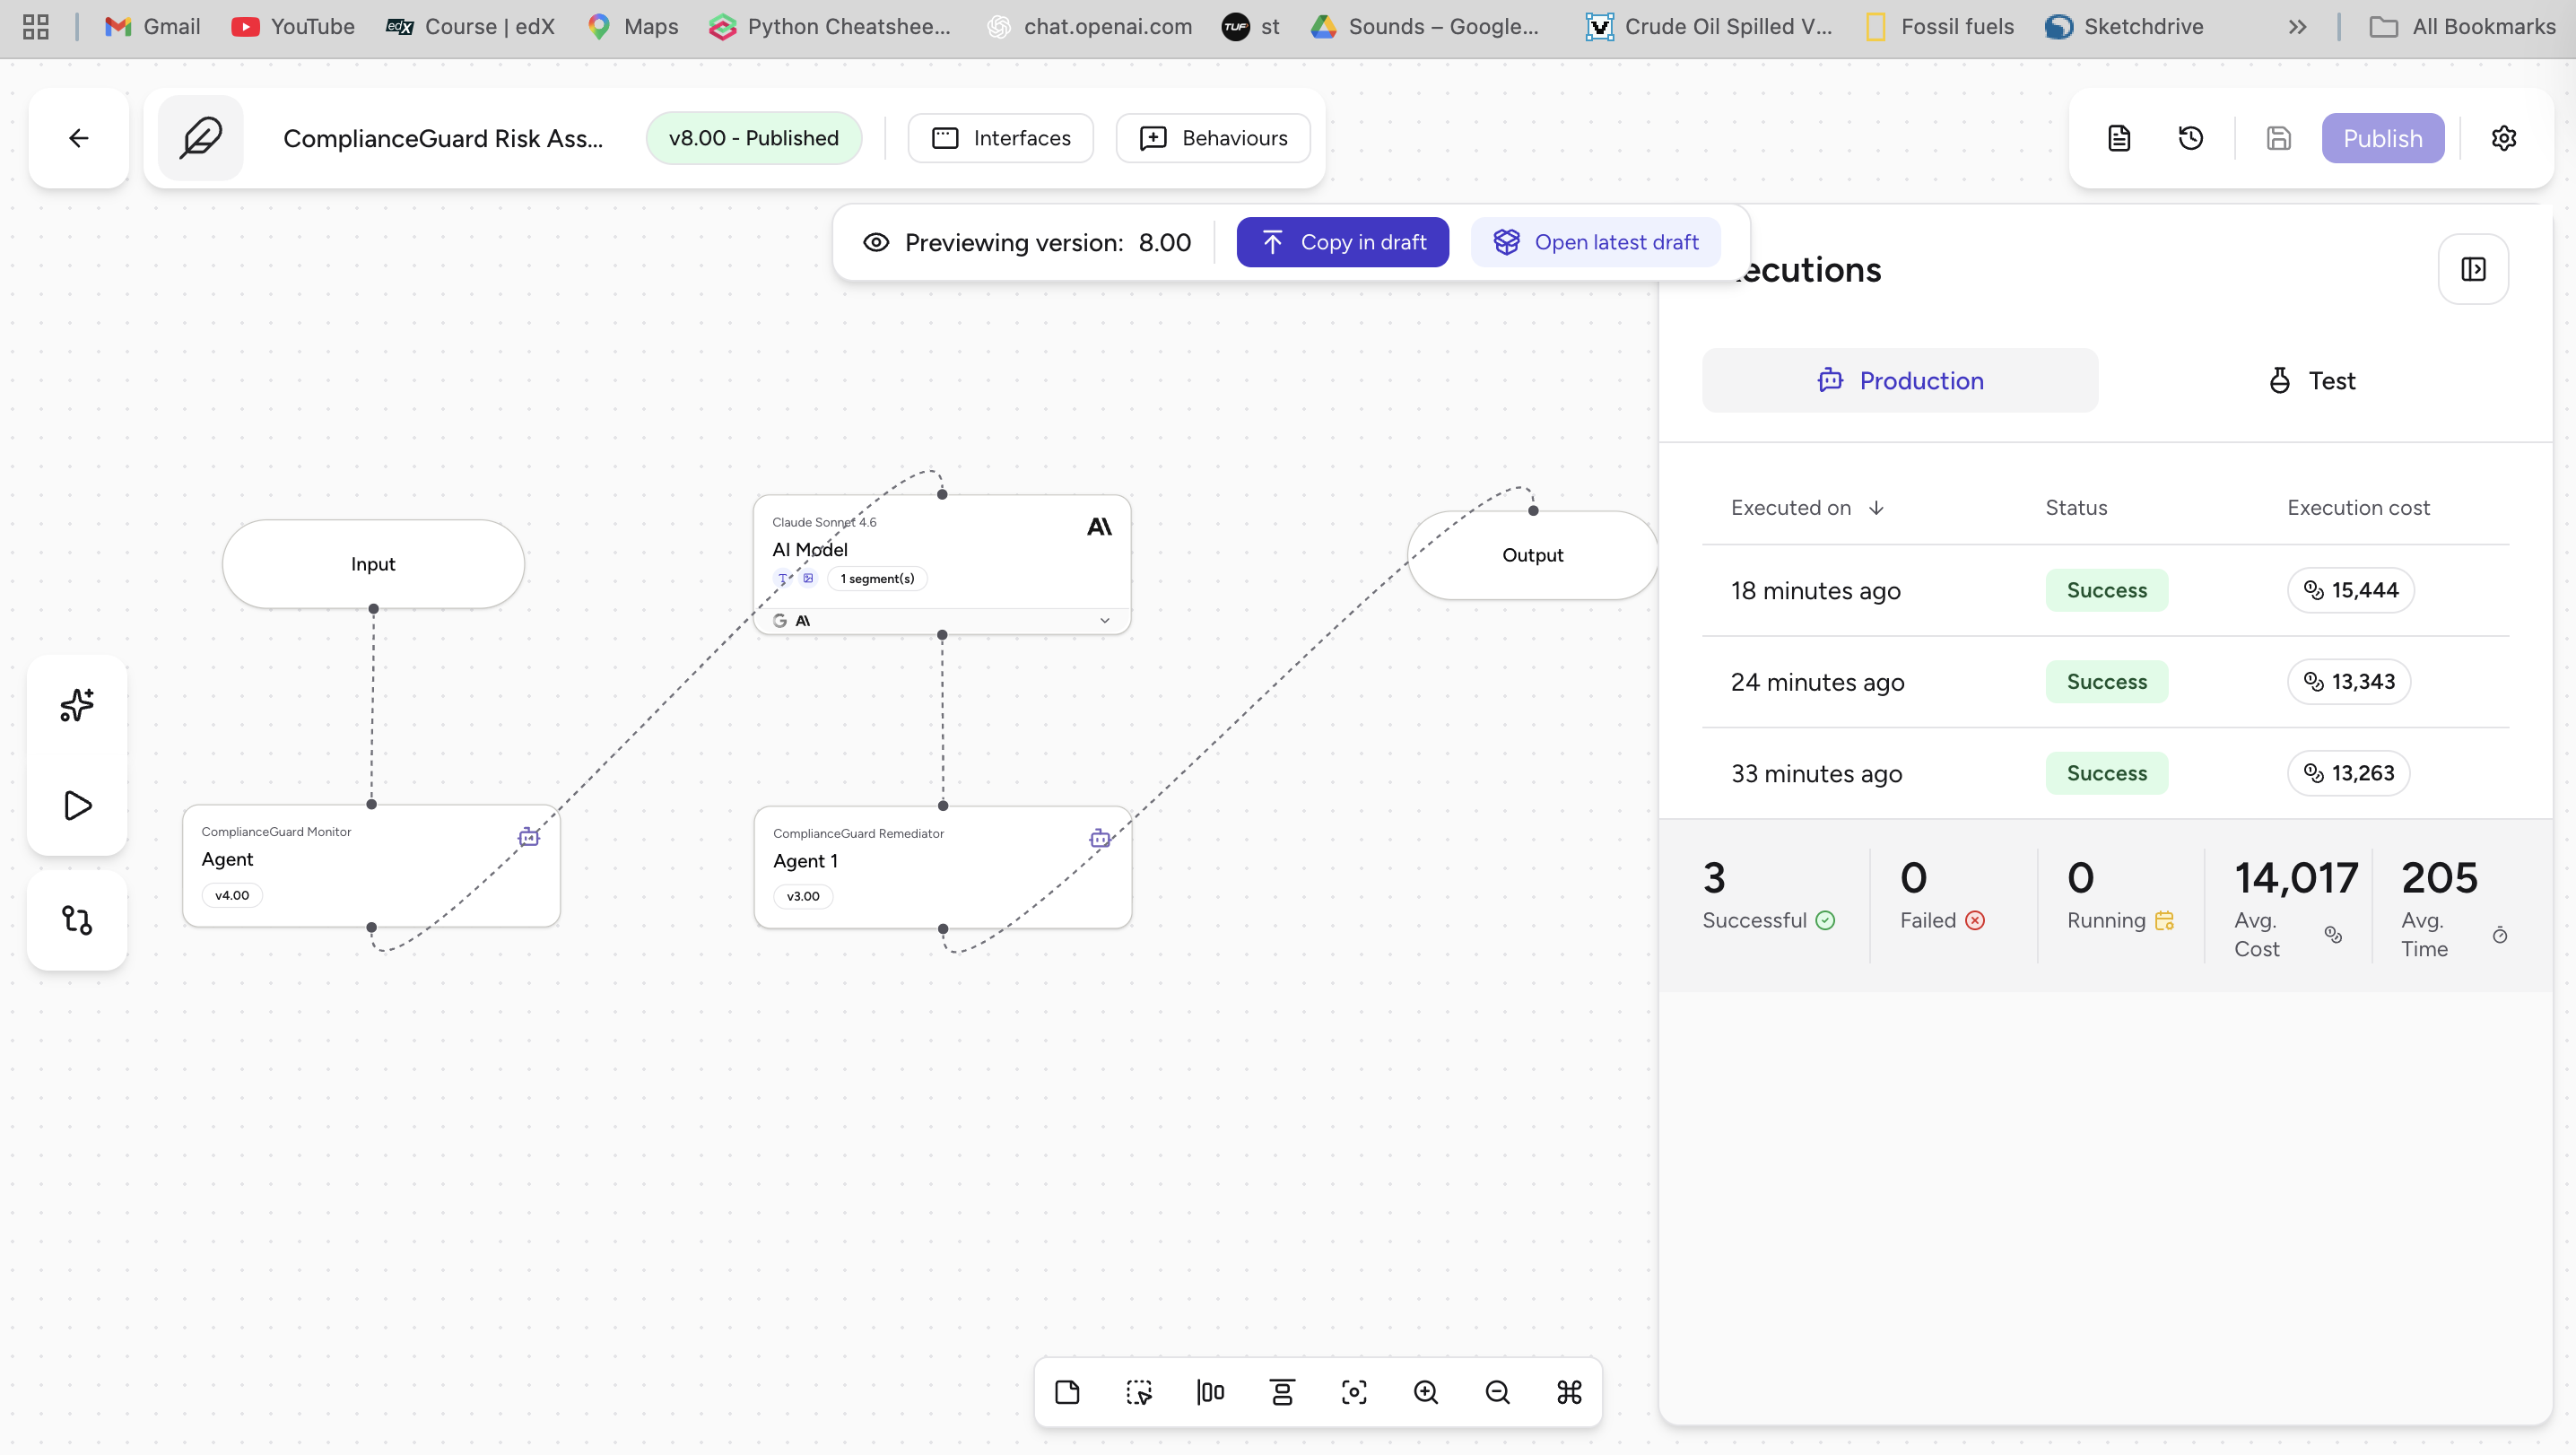
Task: Click the Copy in draft button
Action: [1342, 243]
